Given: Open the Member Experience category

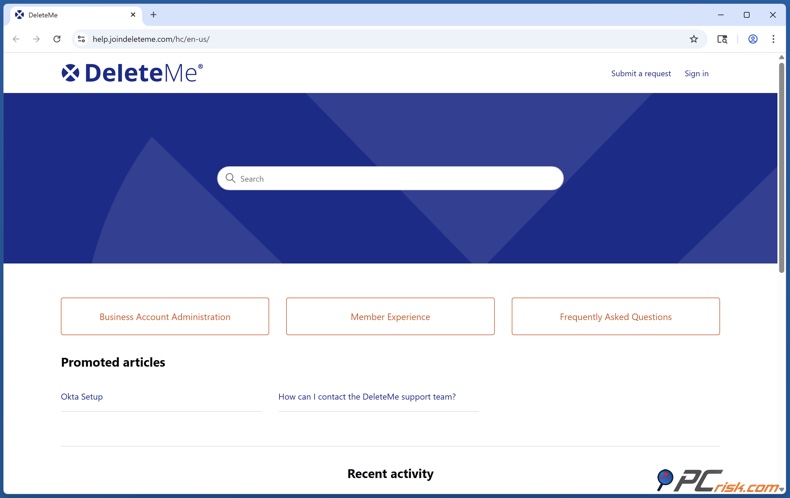Looking at the screenshot, I should (390, 316).
